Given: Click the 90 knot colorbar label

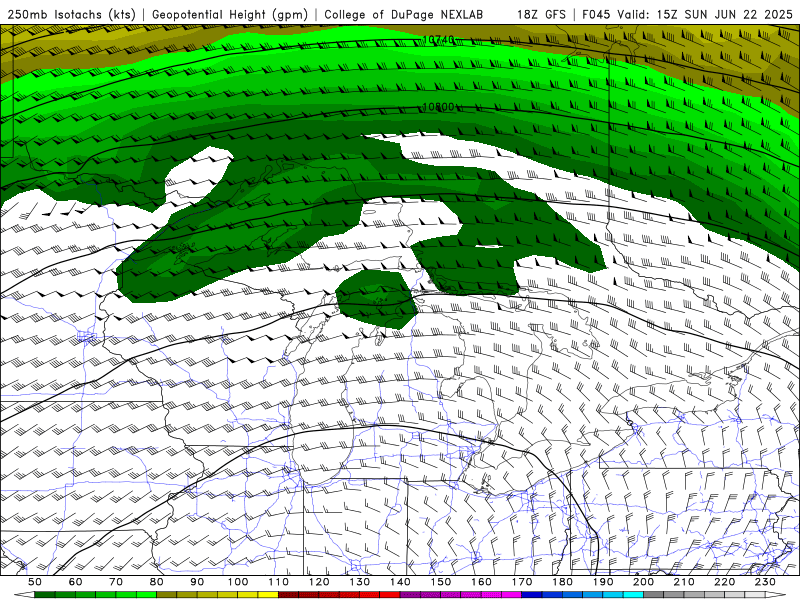Looking at the screenshot, I should (x=197, y=582).
